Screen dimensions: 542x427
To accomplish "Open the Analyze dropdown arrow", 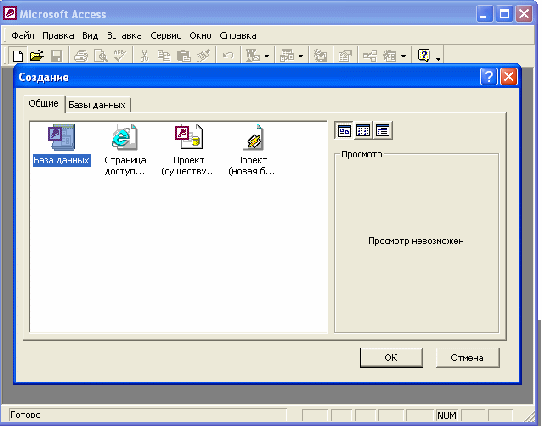I will coord(300,56).
